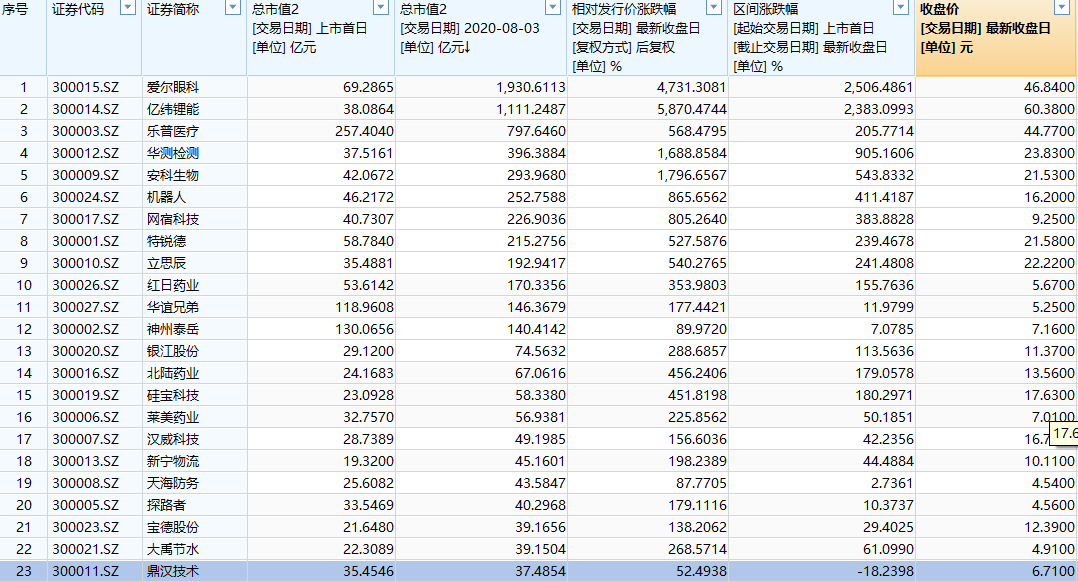
Task: Open dropdown on 总市值2 2020-08-03 column
Action: [x=553, y=8]
